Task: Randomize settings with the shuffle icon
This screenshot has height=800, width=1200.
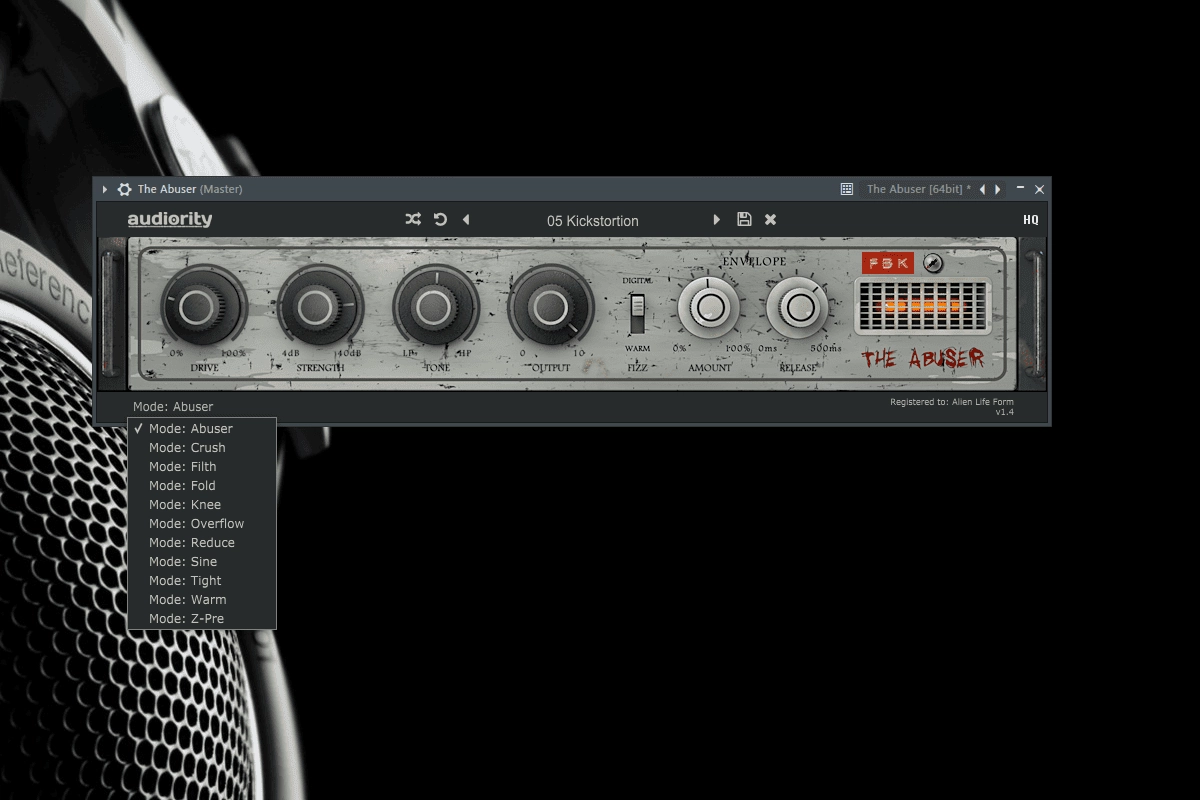Action: [x=413, y=219]
